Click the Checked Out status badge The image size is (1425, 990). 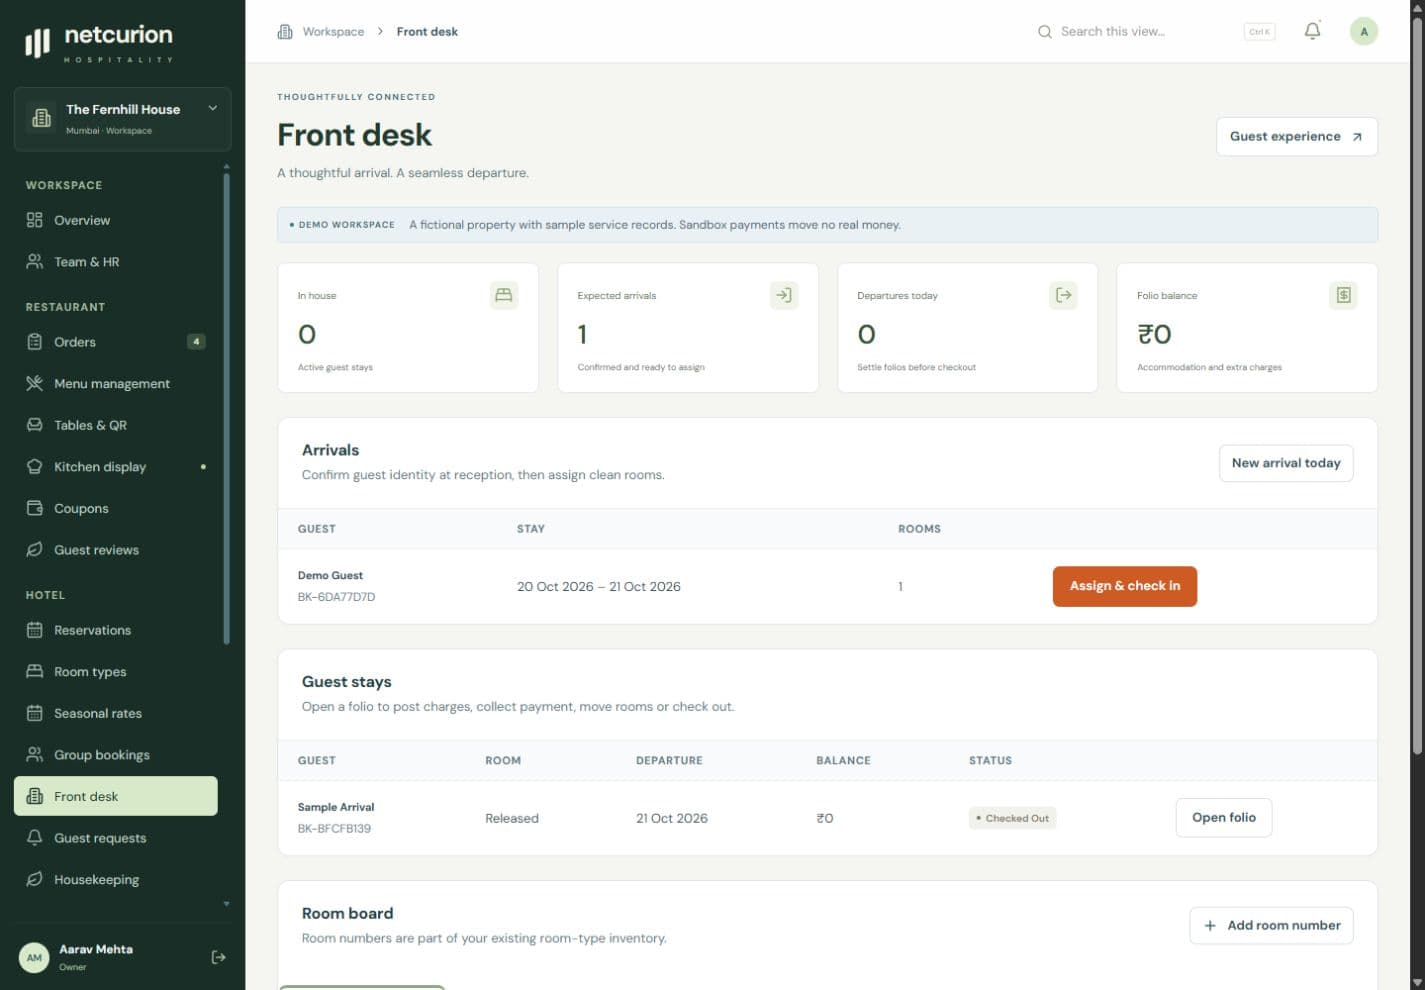[x=1012, y=818]
